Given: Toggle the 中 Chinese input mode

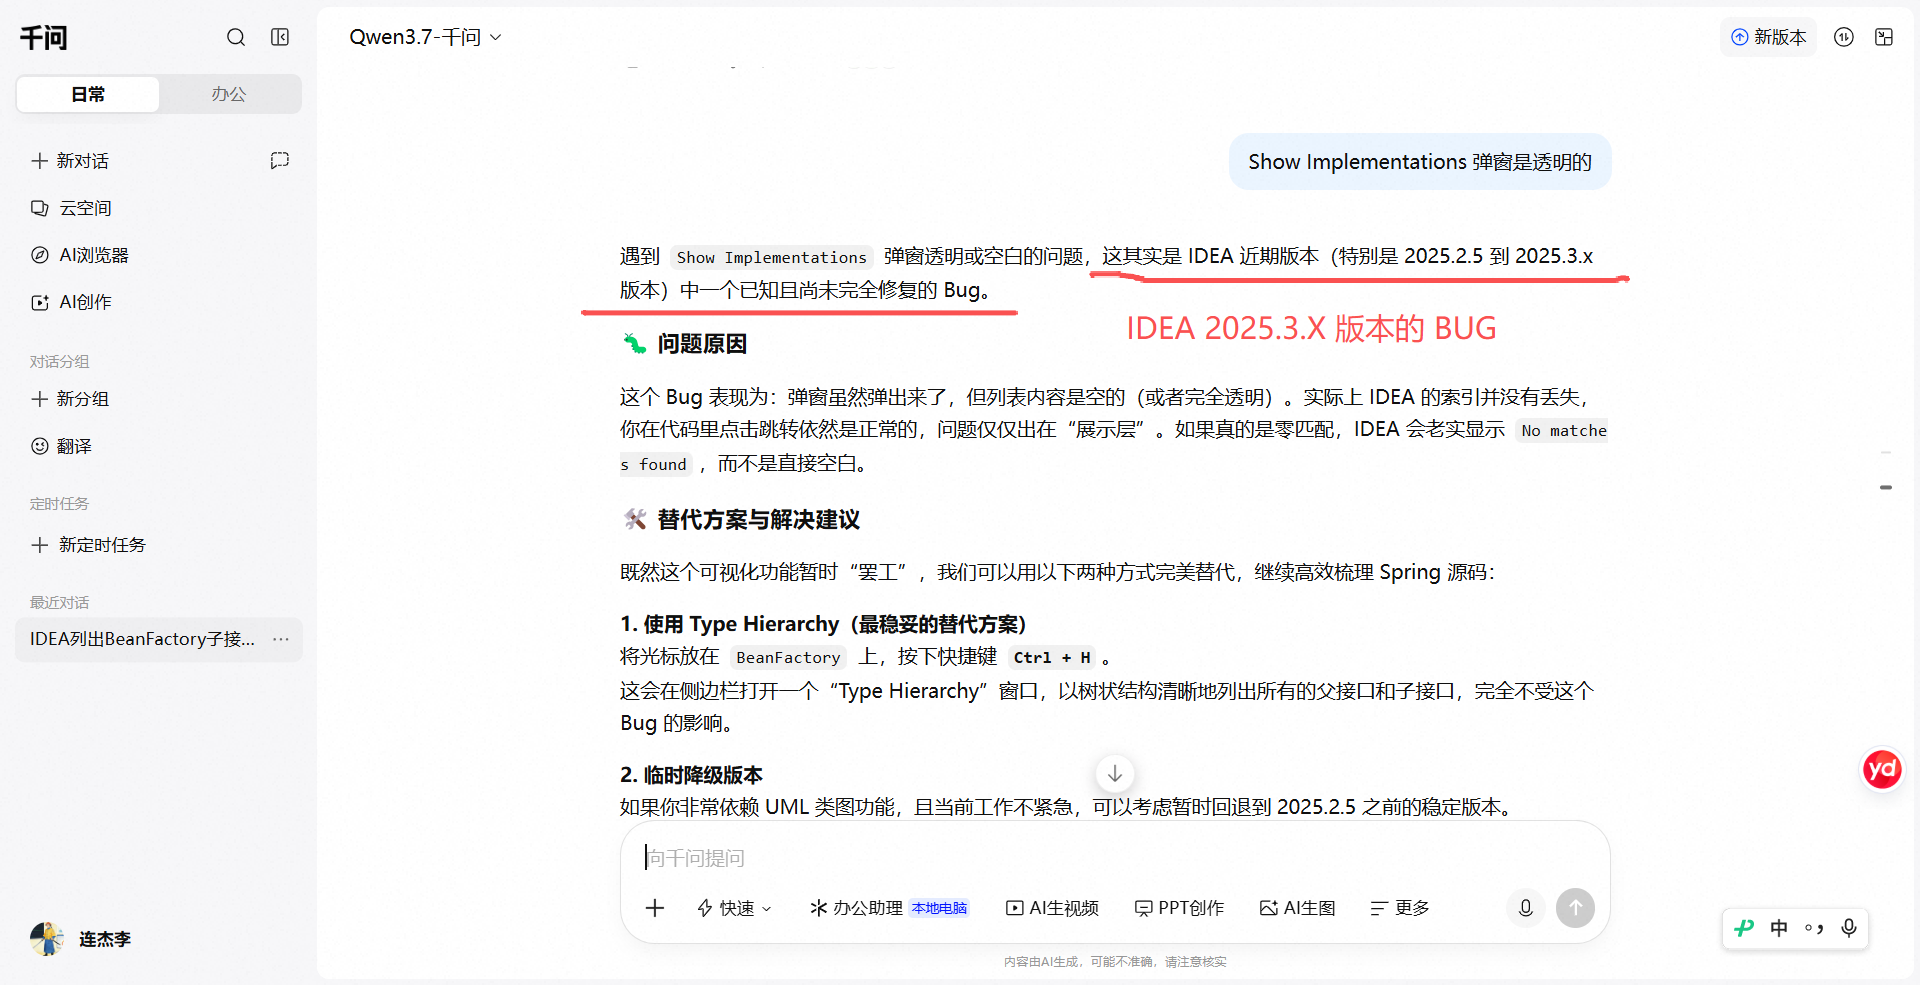Looking at the screenshot, I should [x=1779, y=928].
